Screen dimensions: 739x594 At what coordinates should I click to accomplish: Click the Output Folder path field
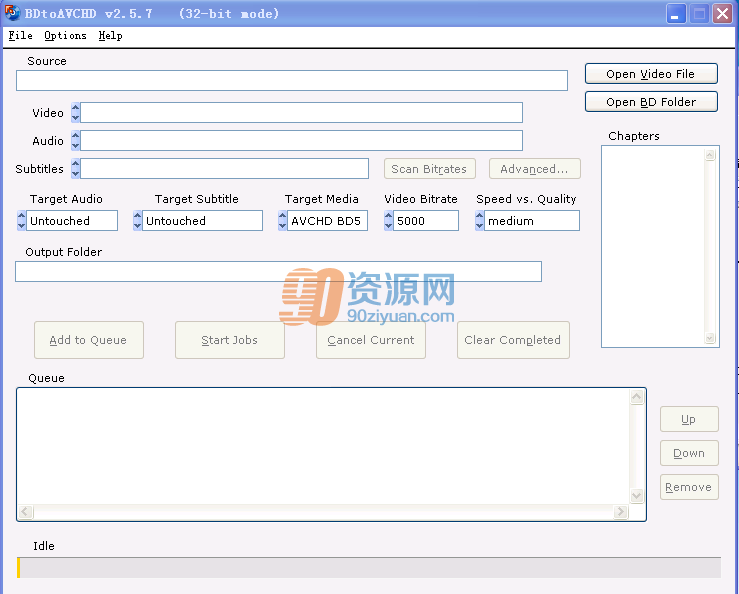[278, 272]
